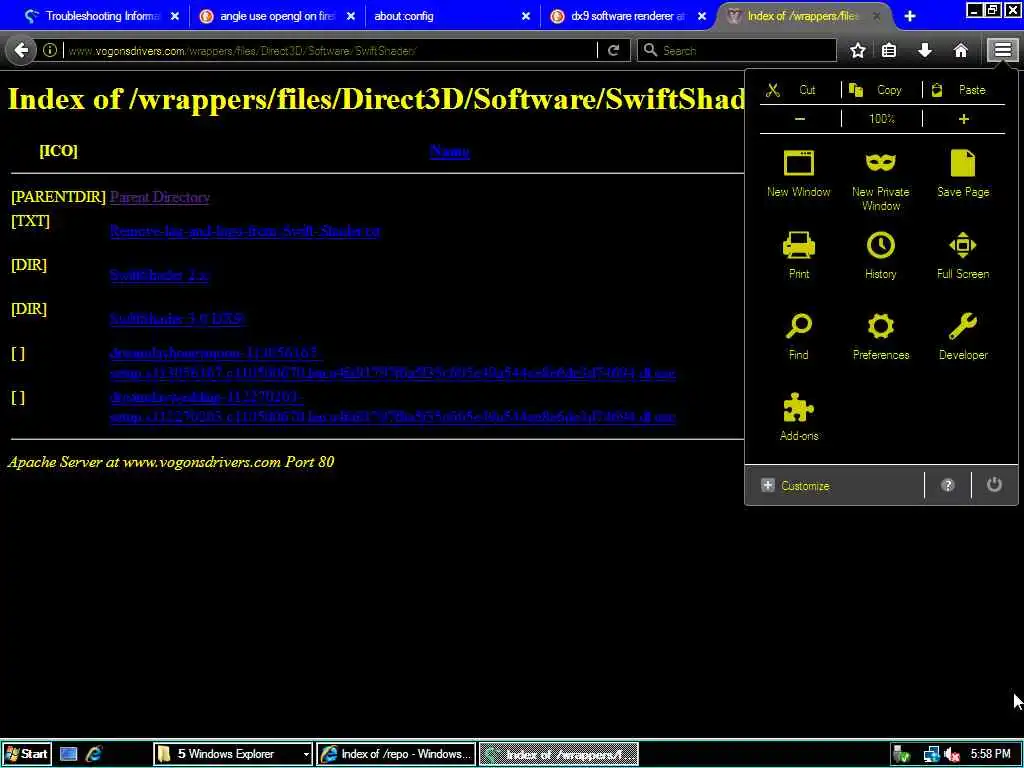Image resolution: width=1024 pixels, height=768 pixels.
Task: Open SwiftShader 2.x directory link
Action: point(159,275)
